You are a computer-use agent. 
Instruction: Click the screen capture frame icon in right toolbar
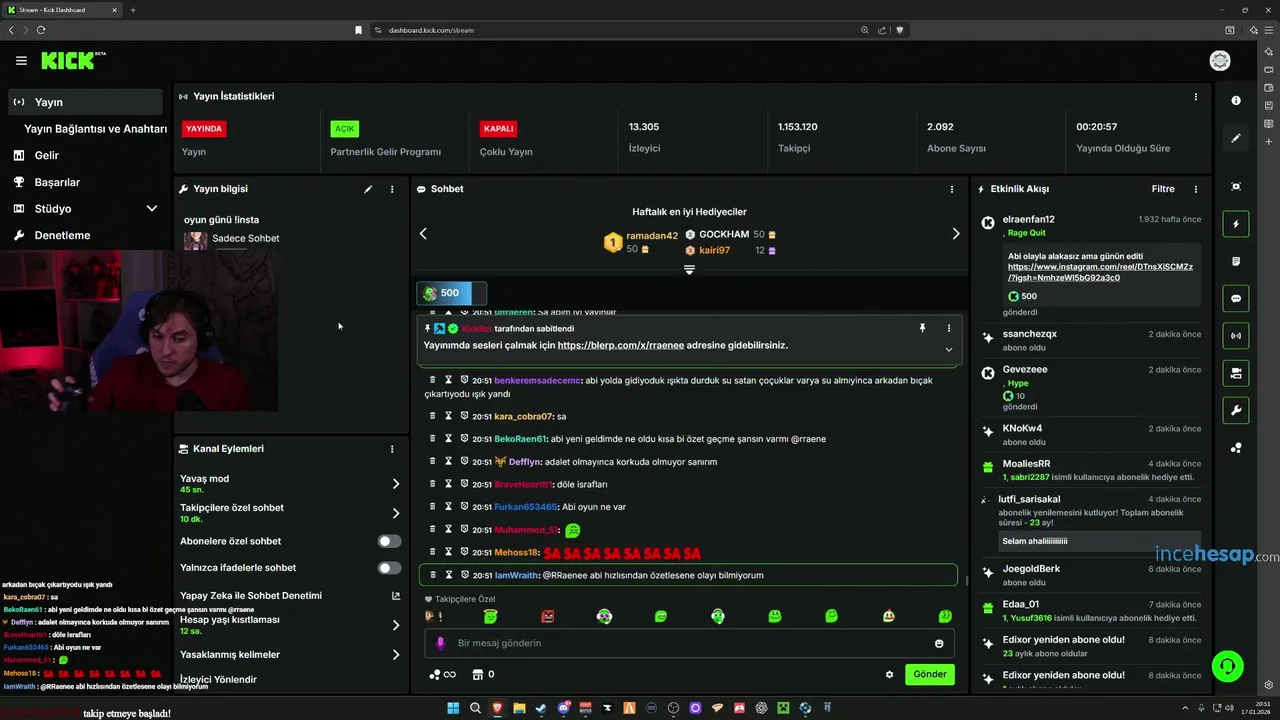1236,187
